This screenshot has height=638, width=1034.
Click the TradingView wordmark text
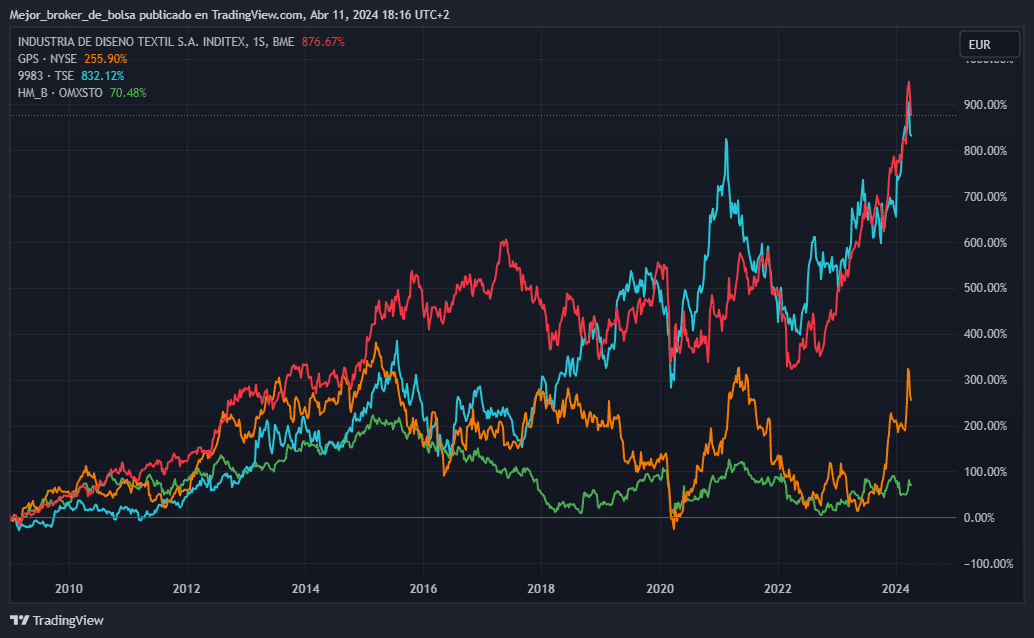[68, 620]
